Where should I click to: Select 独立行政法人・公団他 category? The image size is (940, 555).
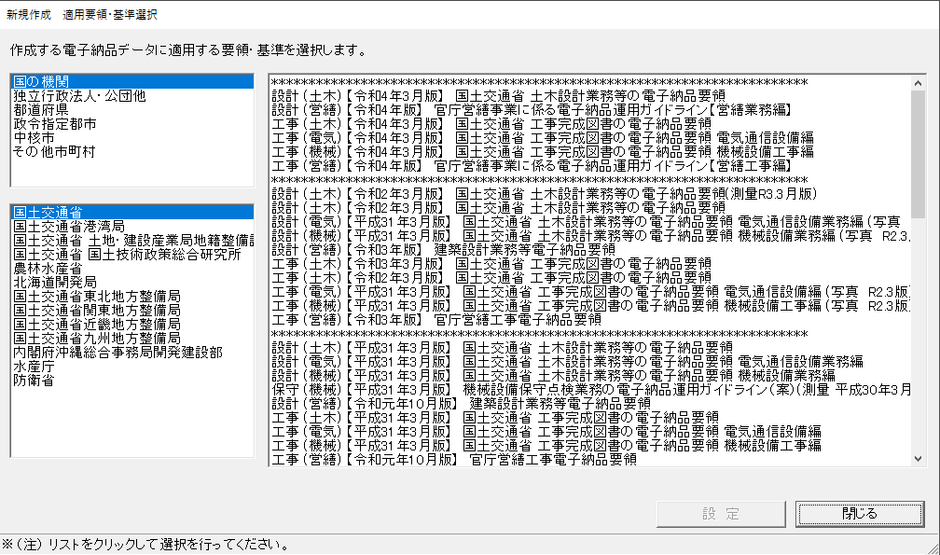point(132,96)
